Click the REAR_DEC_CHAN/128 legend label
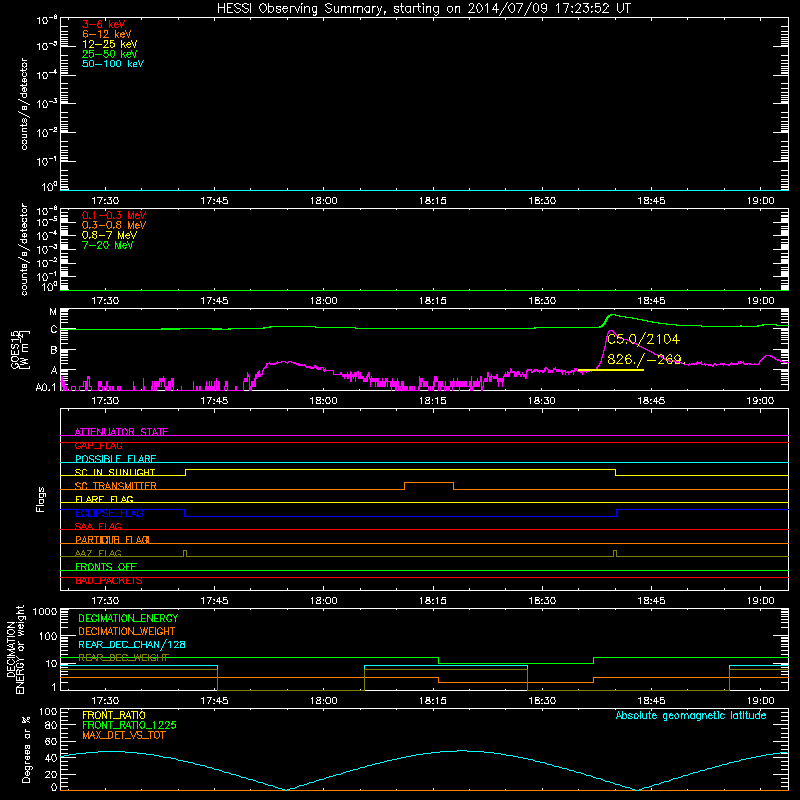The width and height of the screenshot is (800, 800). (132, 644)
